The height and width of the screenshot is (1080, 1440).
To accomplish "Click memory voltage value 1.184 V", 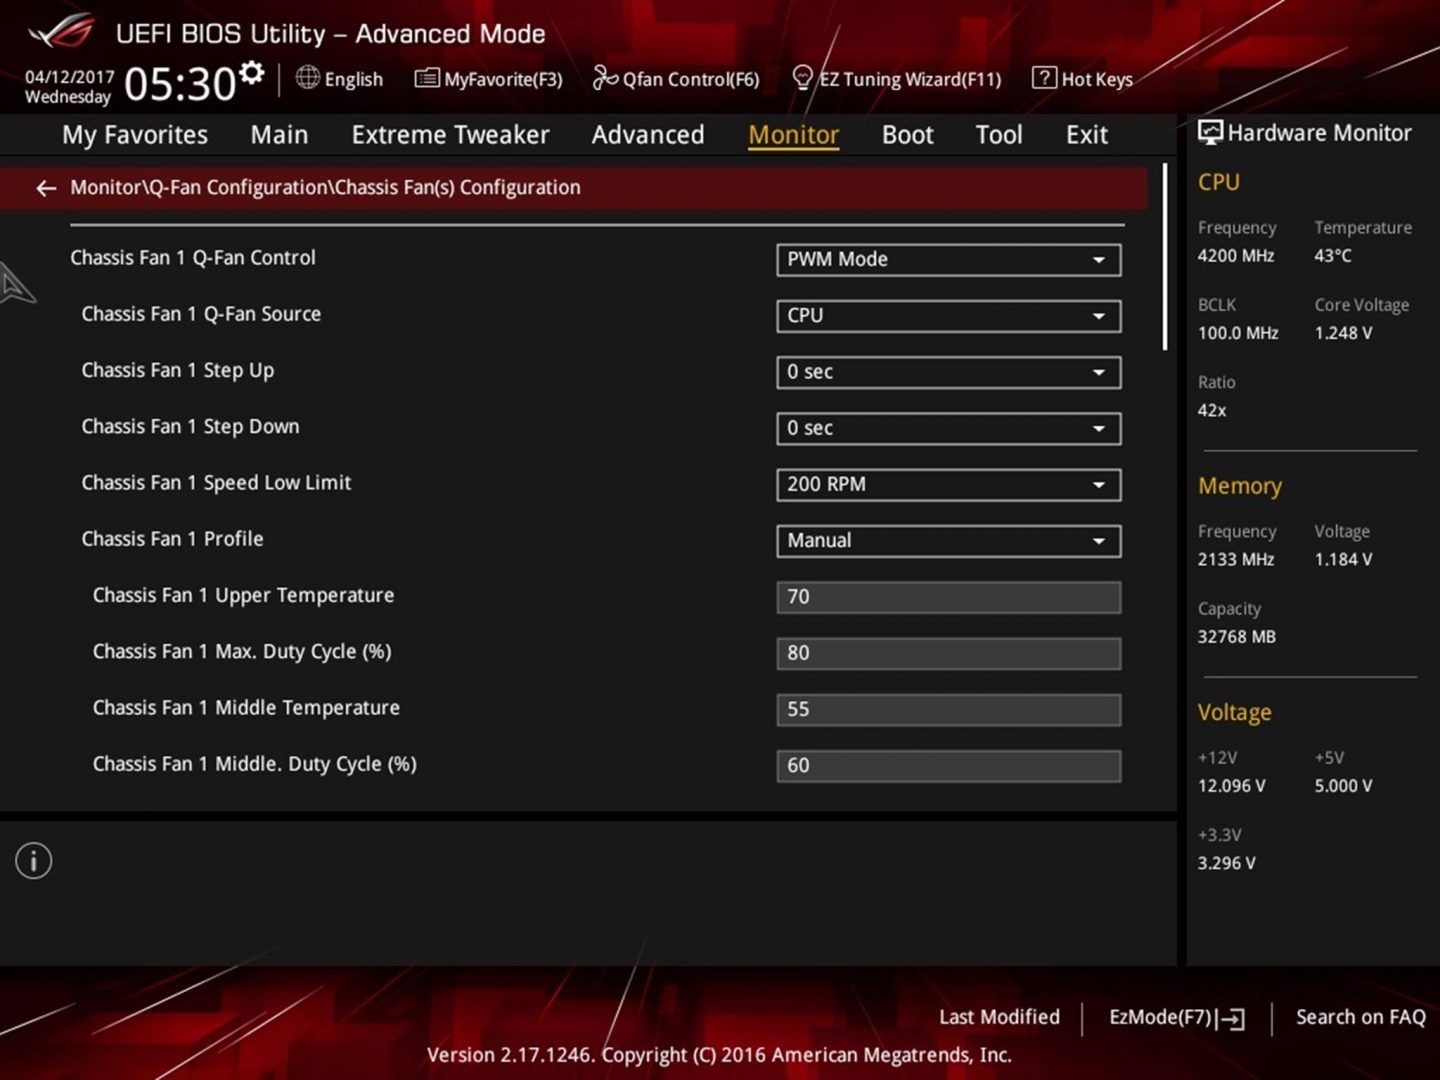I will [x=1344, y=560].
